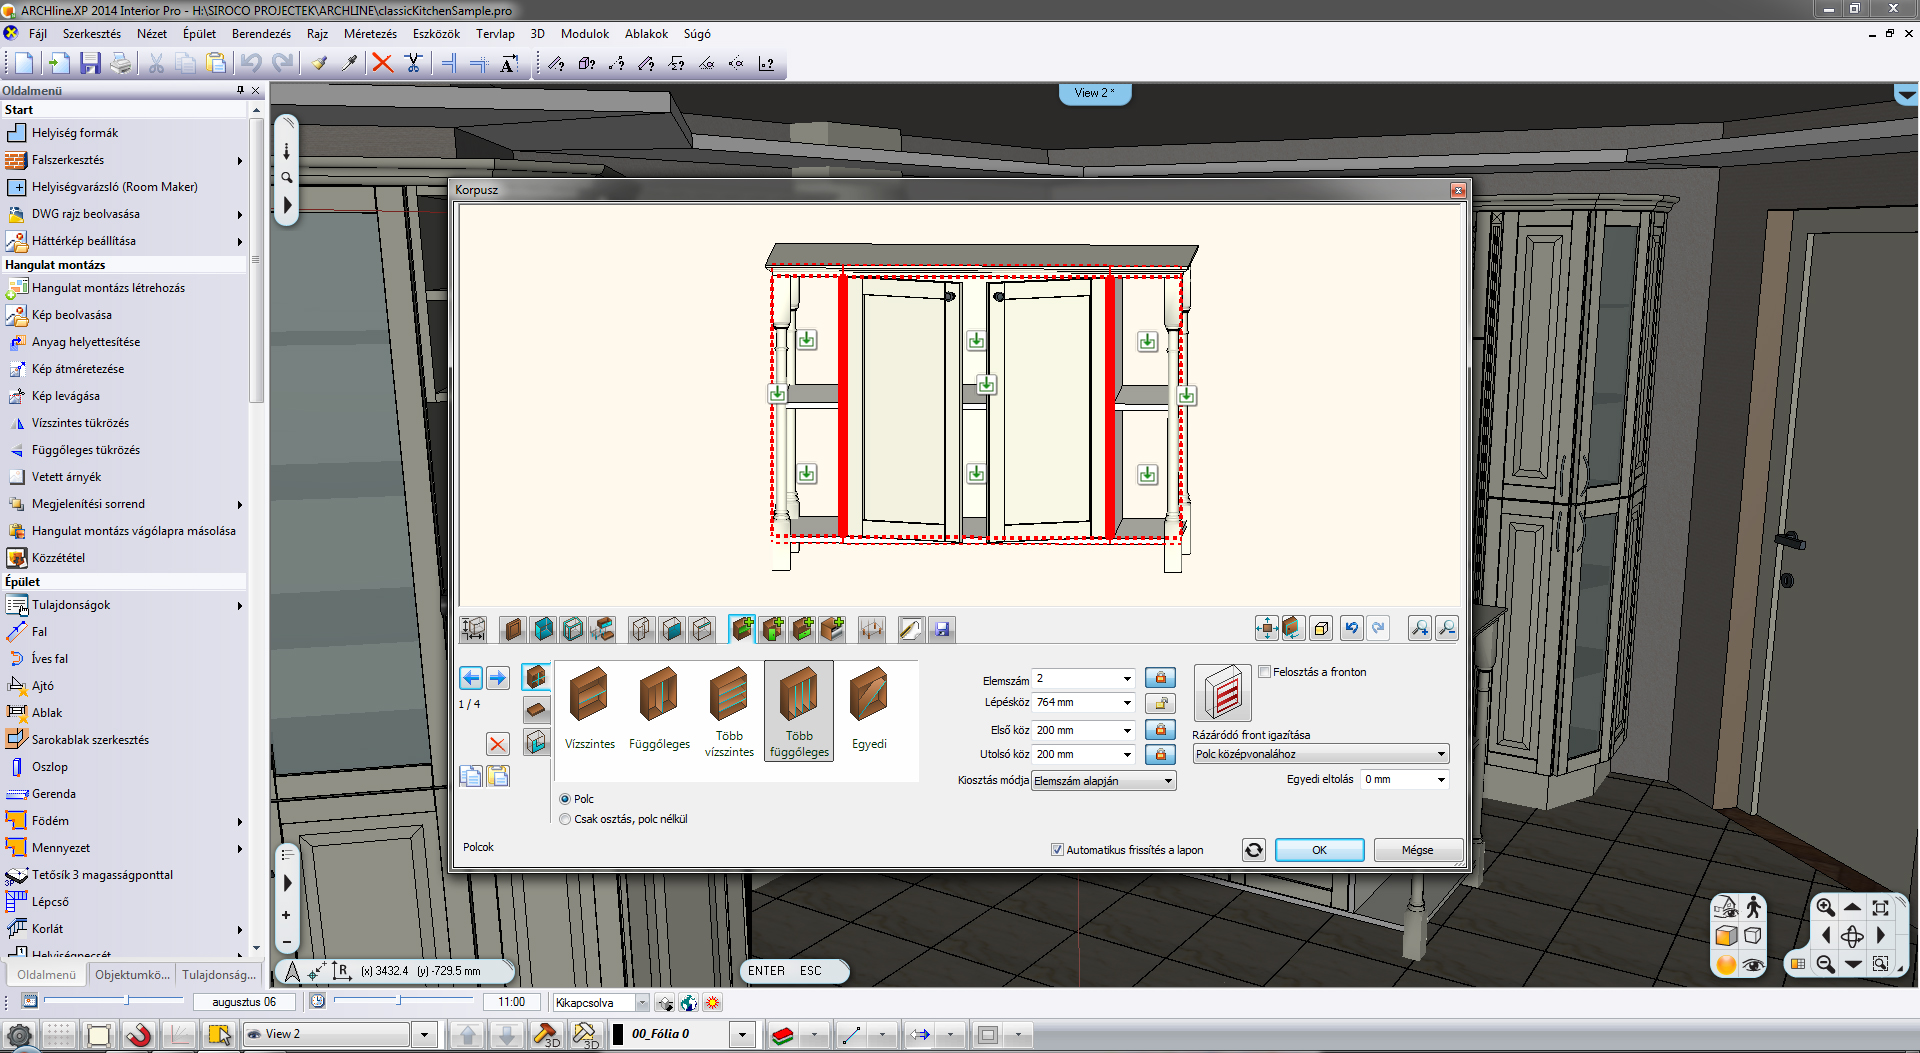Click the red X delete icon in dialog
The width and height of the screenshot is (1920, 1053).
coord(497,744)
